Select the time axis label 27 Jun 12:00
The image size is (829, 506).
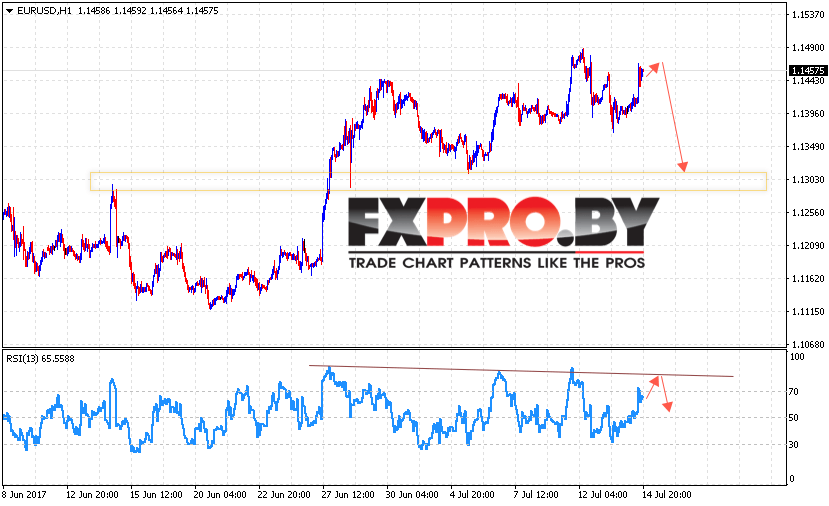click(348, 495)
